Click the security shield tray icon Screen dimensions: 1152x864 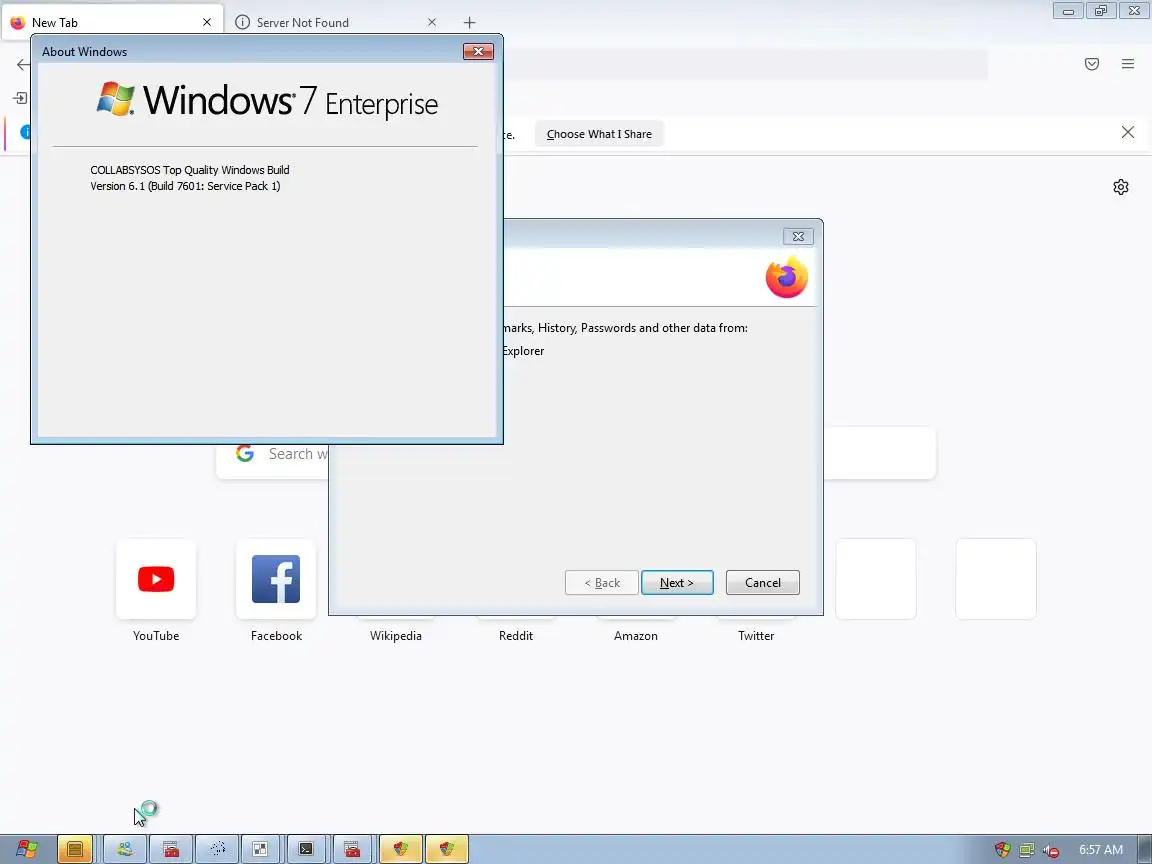coord(1002,850)
